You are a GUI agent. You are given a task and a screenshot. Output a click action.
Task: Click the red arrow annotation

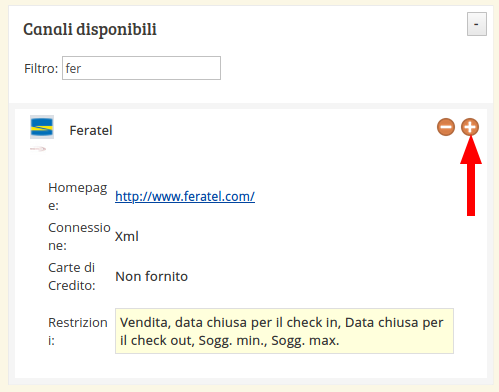471,176
